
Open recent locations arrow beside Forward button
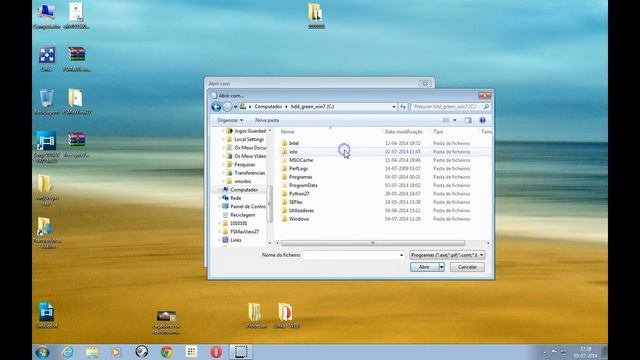tap(236, 107)
